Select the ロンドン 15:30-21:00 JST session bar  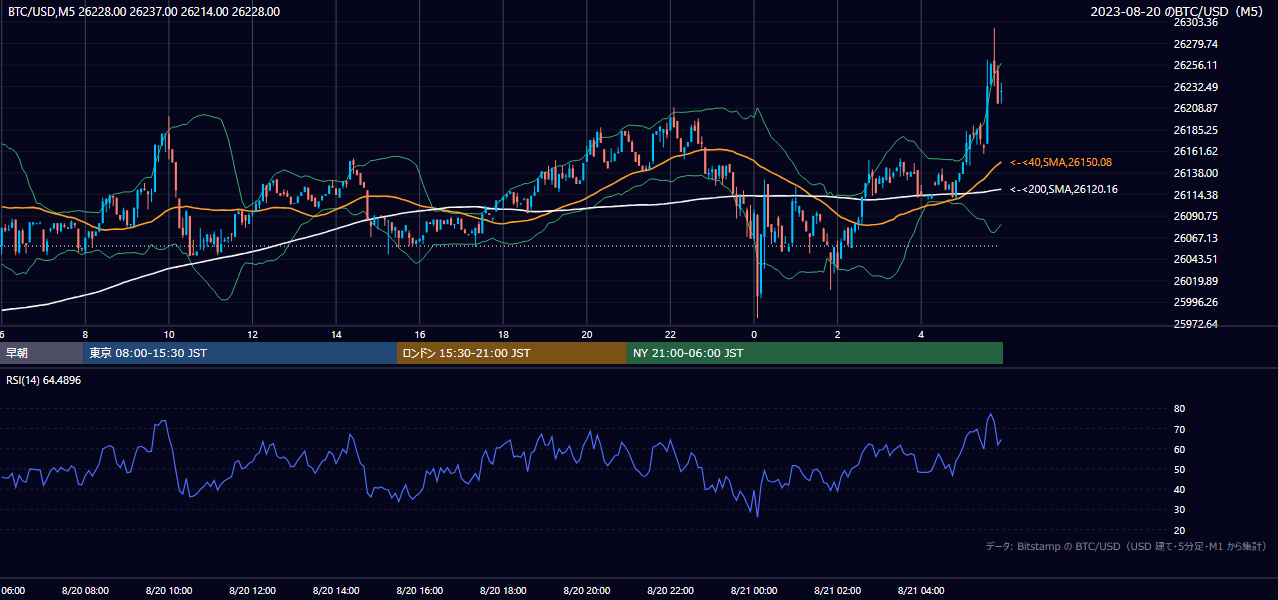point(512,353)
